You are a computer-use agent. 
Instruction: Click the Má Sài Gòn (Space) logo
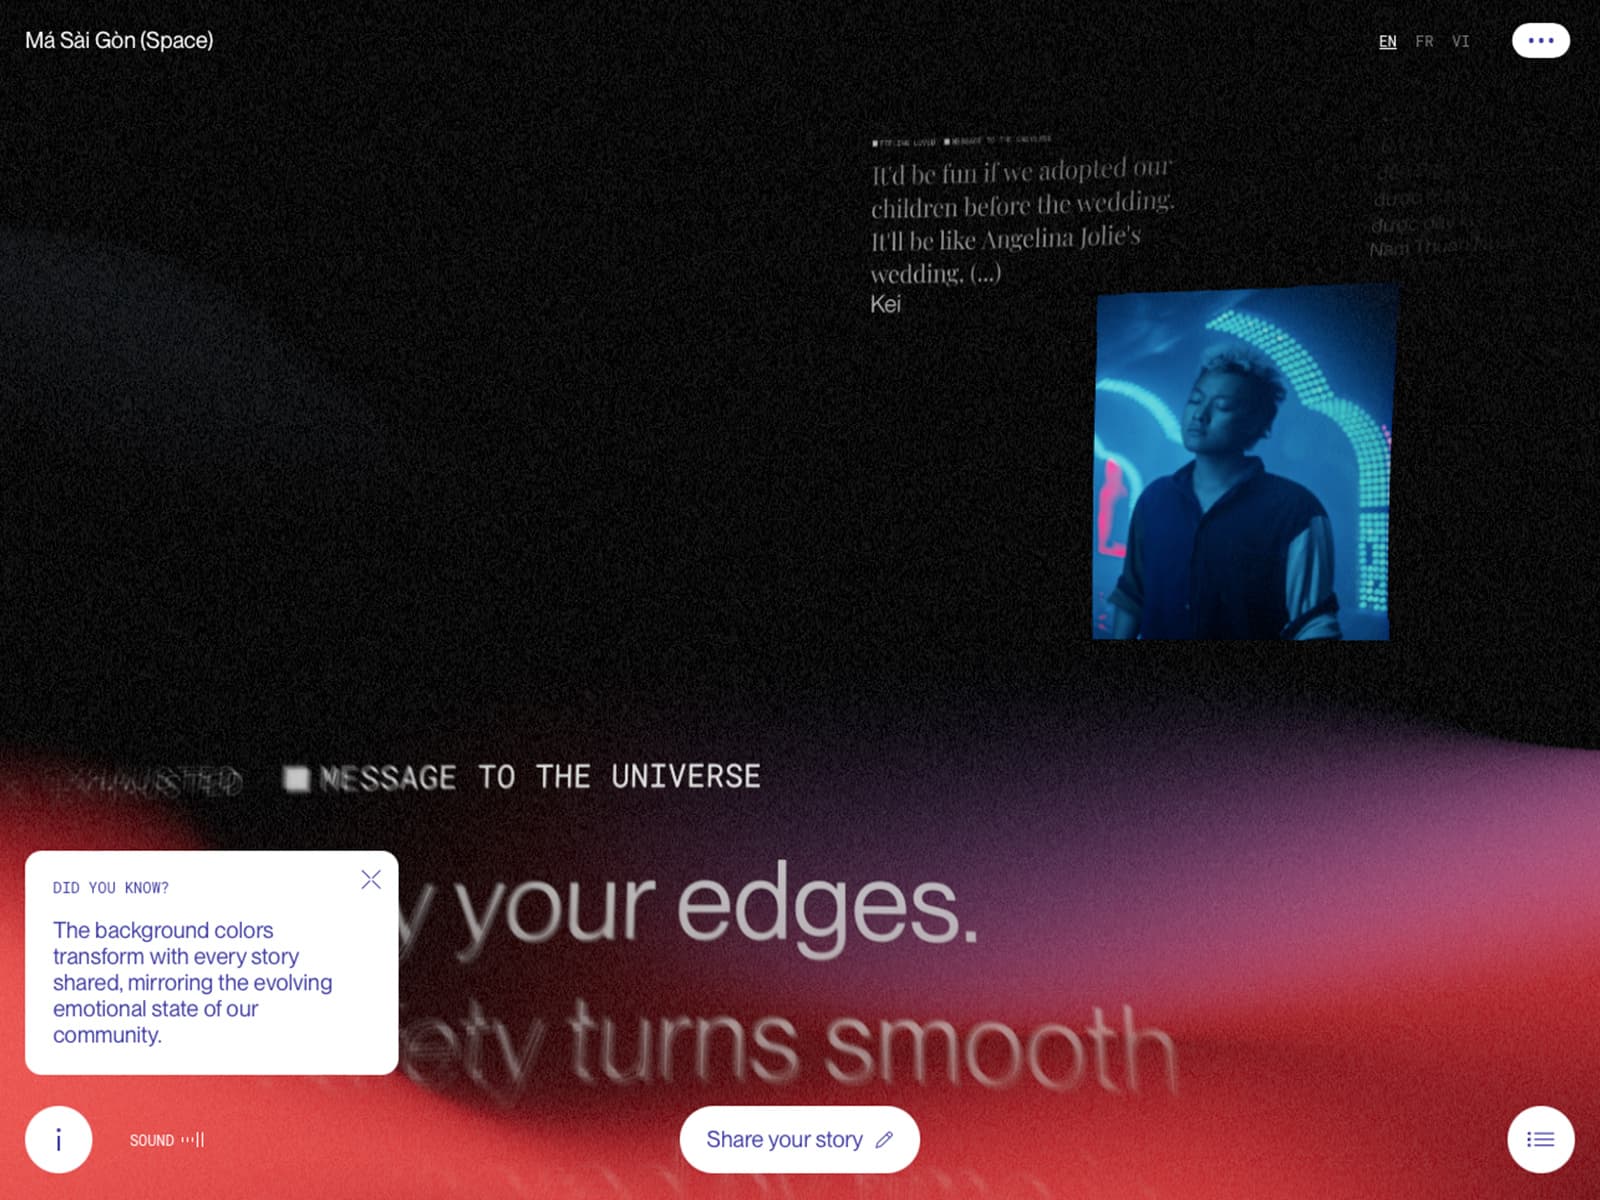pyautogui.click(x=119, y=40)
